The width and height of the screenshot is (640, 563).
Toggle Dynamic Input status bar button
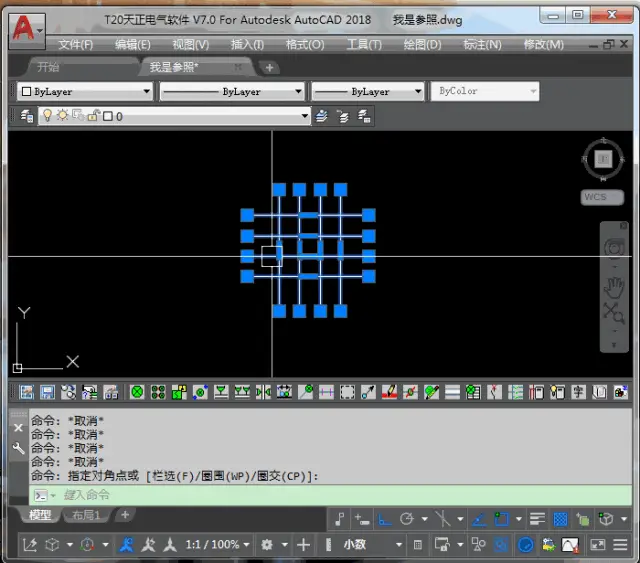click(x=362, y=519)
